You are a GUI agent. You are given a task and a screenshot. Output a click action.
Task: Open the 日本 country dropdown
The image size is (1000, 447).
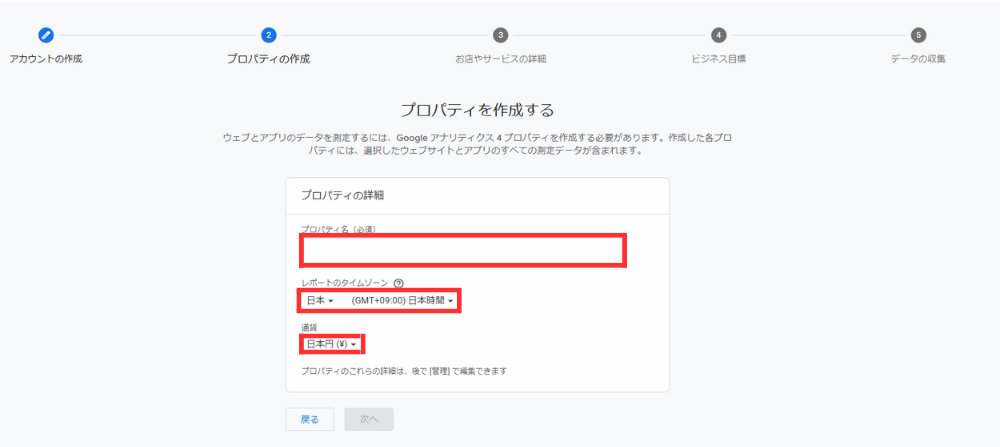click(x=320, y=300)
